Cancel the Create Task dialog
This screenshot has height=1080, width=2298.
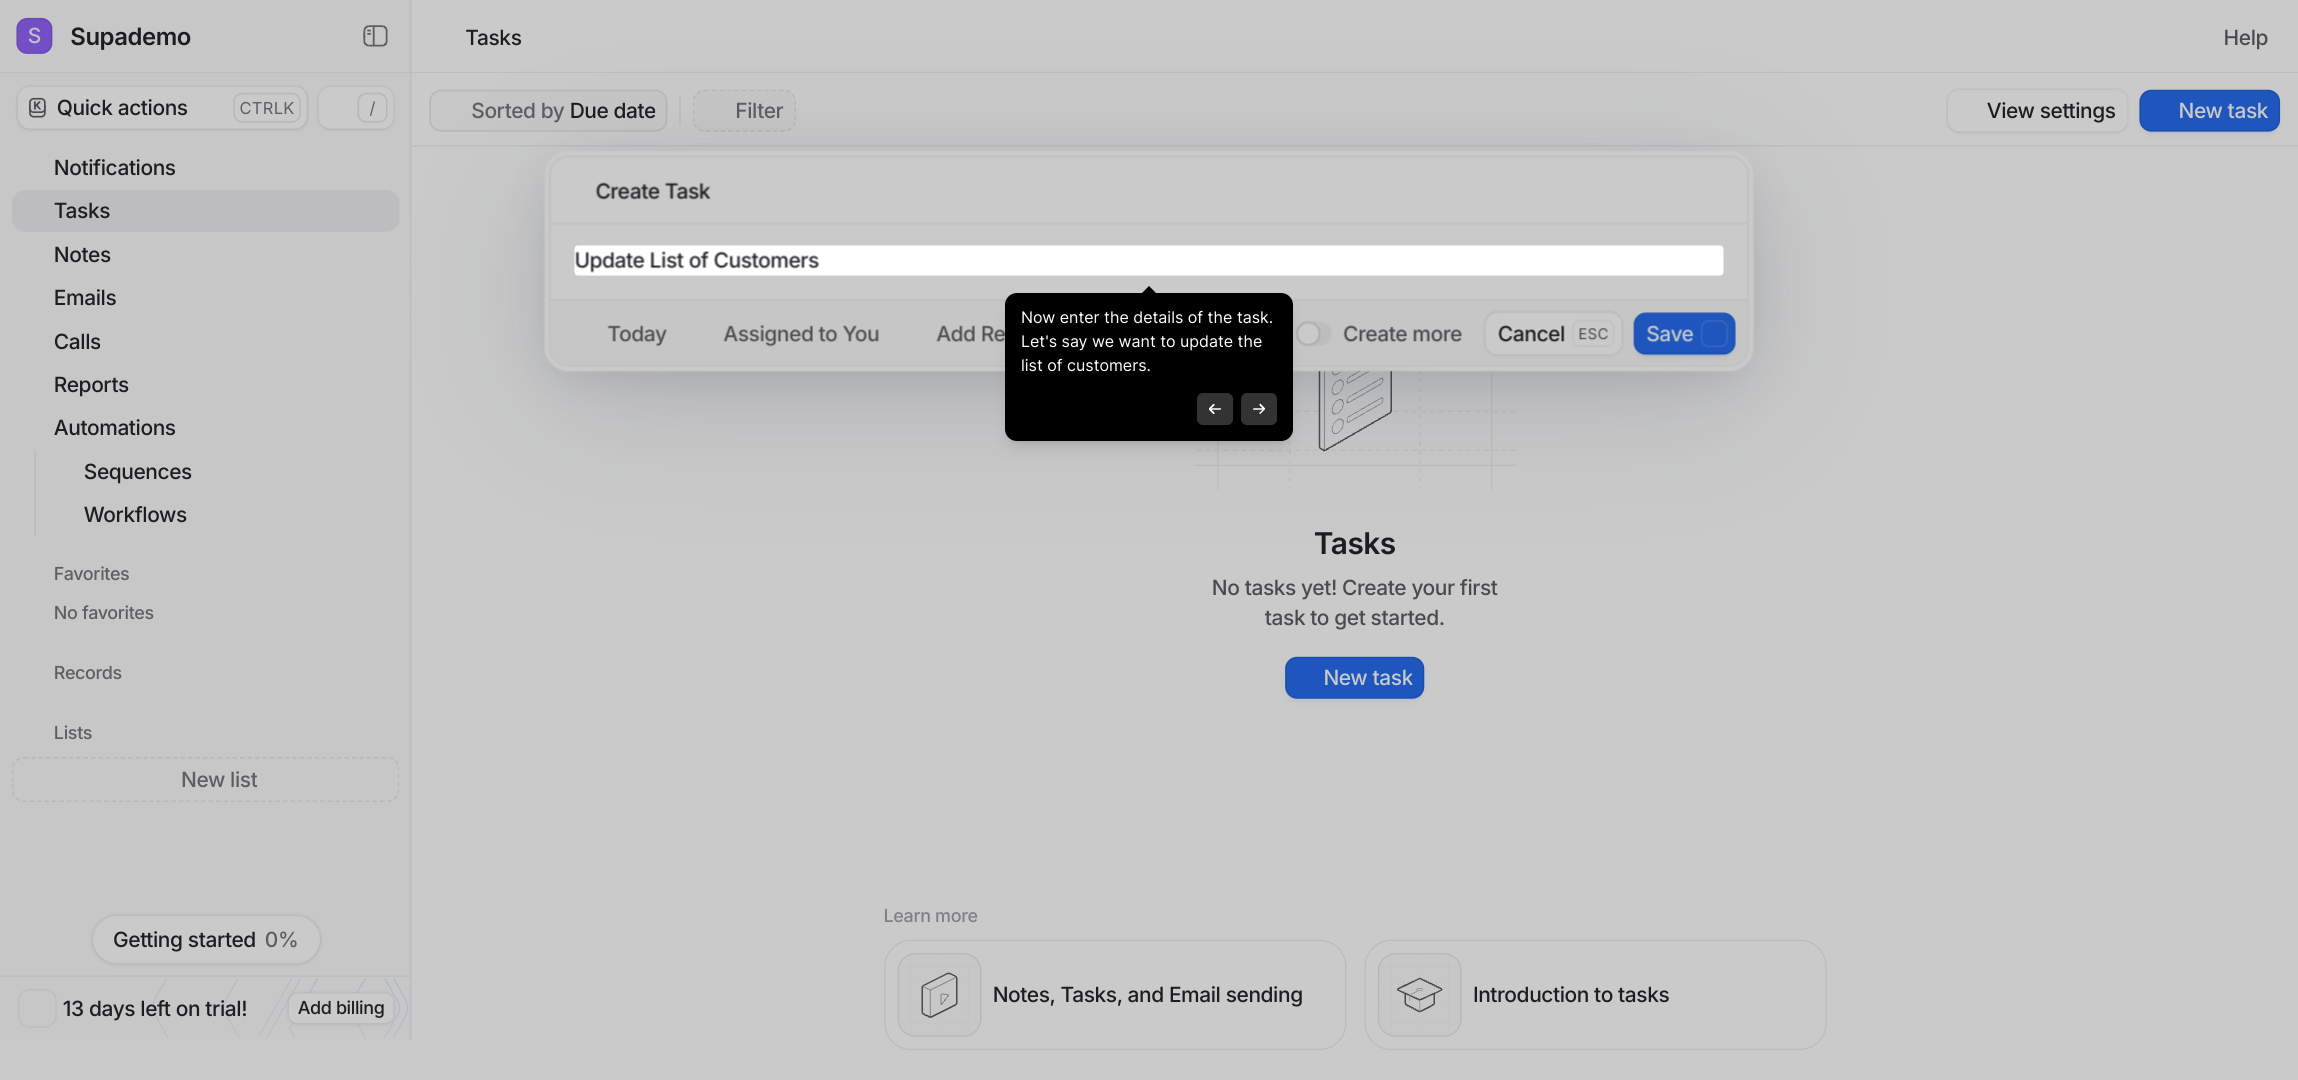[x=1553, y=334]
